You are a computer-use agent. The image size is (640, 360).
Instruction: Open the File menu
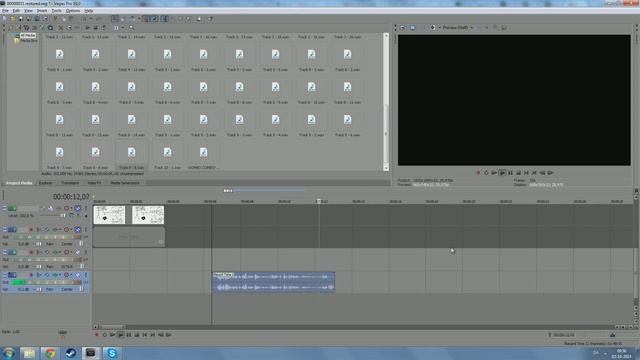coord(5,11)
